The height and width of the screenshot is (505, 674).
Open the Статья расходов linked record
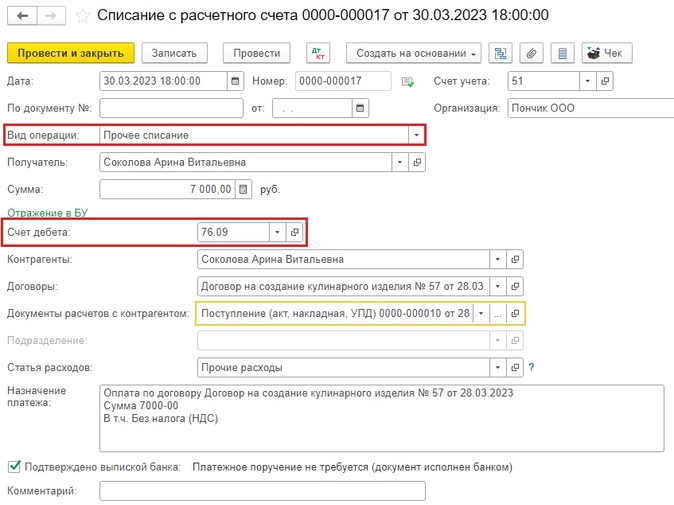[515, 367]
